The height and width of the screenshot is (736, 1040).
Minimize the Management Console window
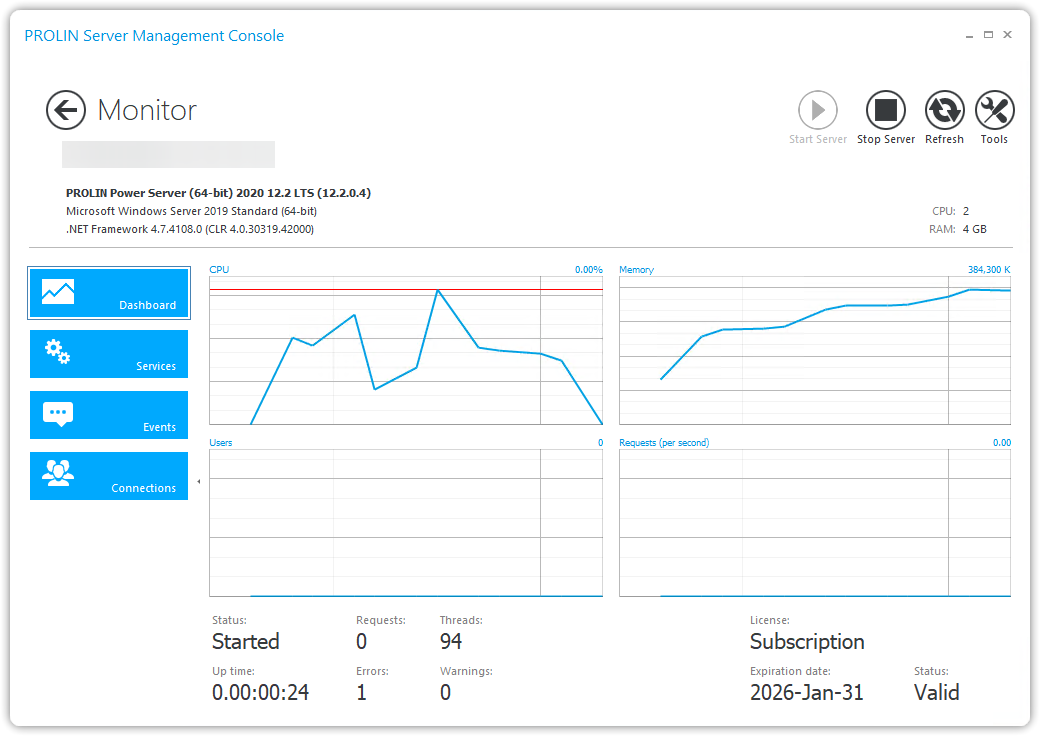click(968, 35)
